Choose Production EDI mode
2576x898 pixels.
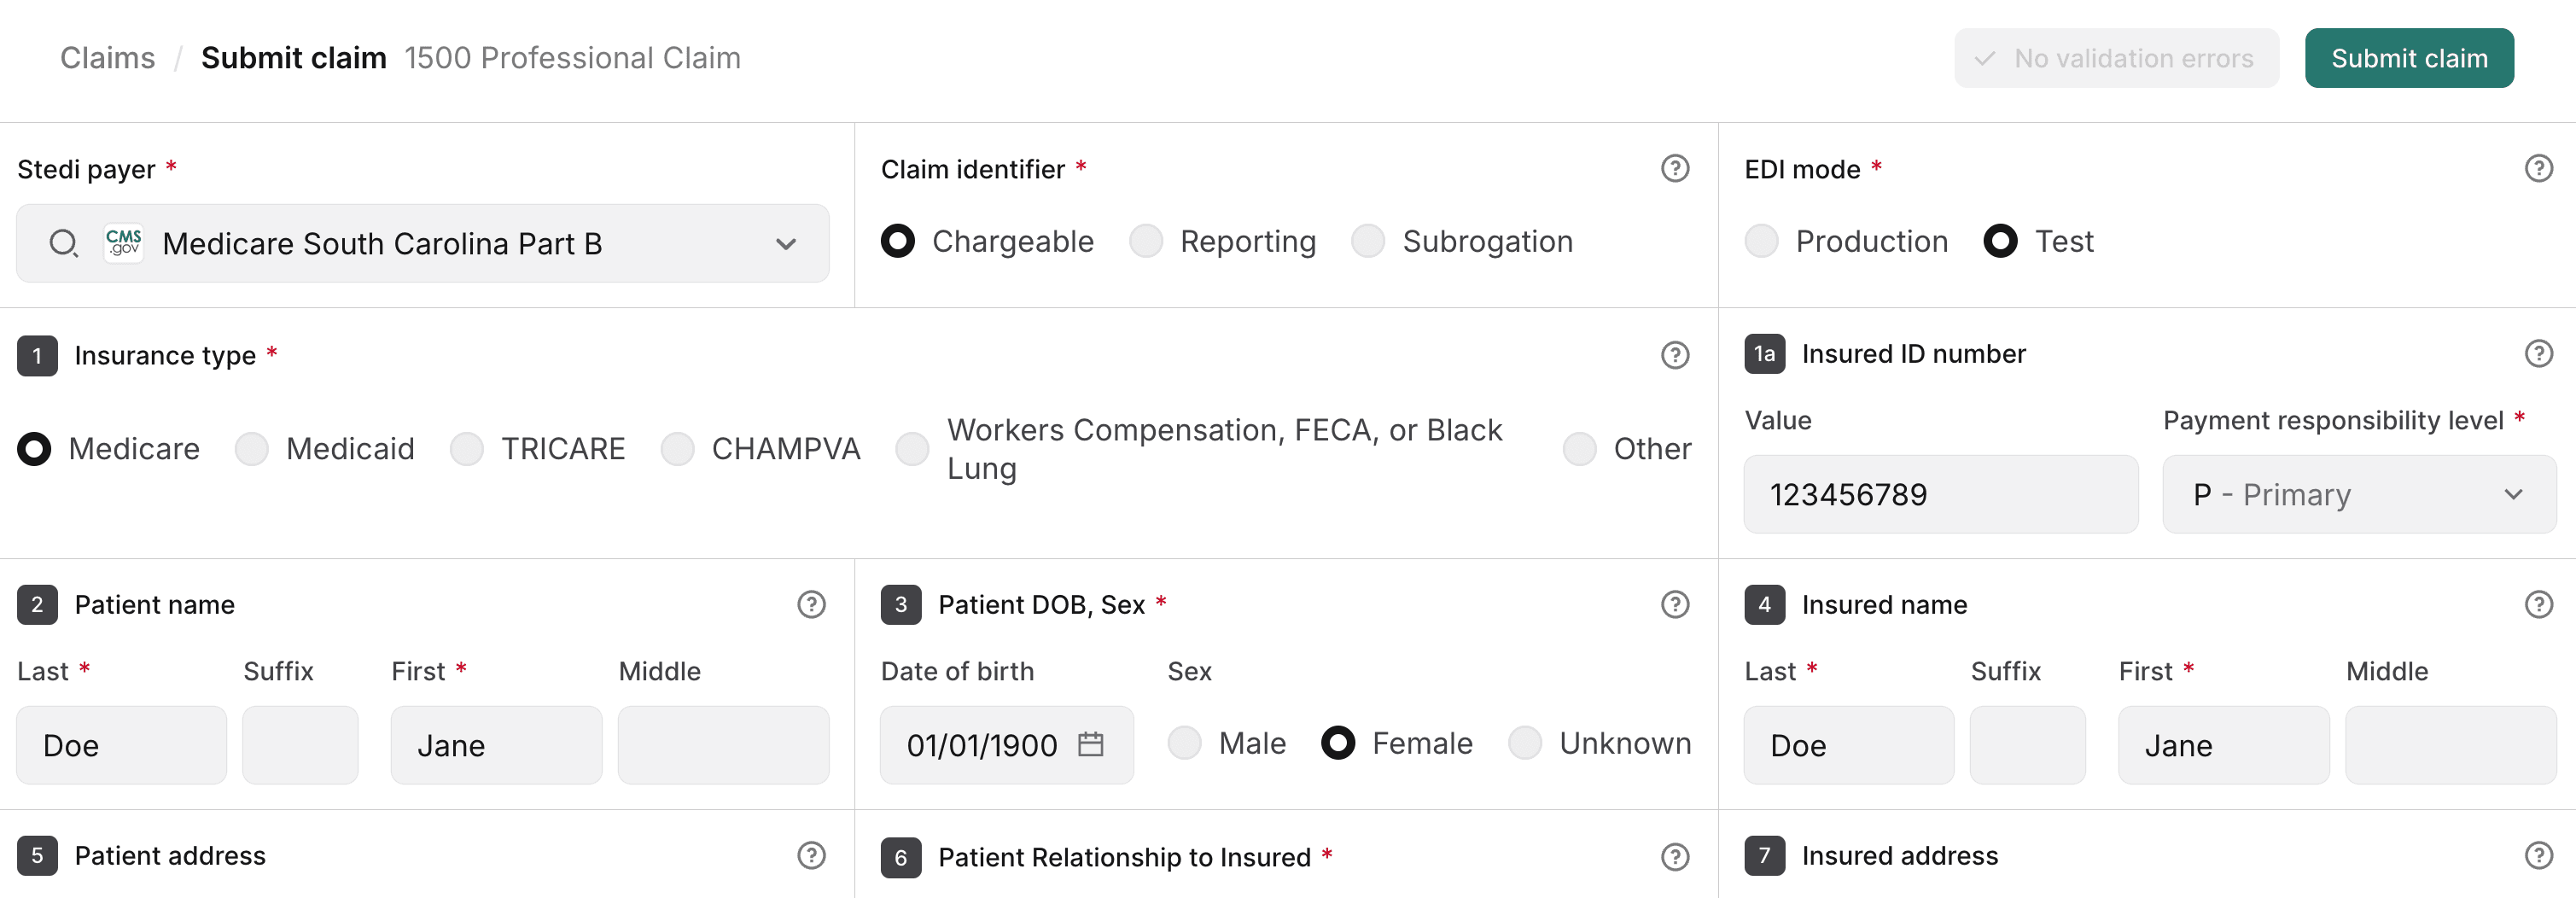[x=1761, y=241]
